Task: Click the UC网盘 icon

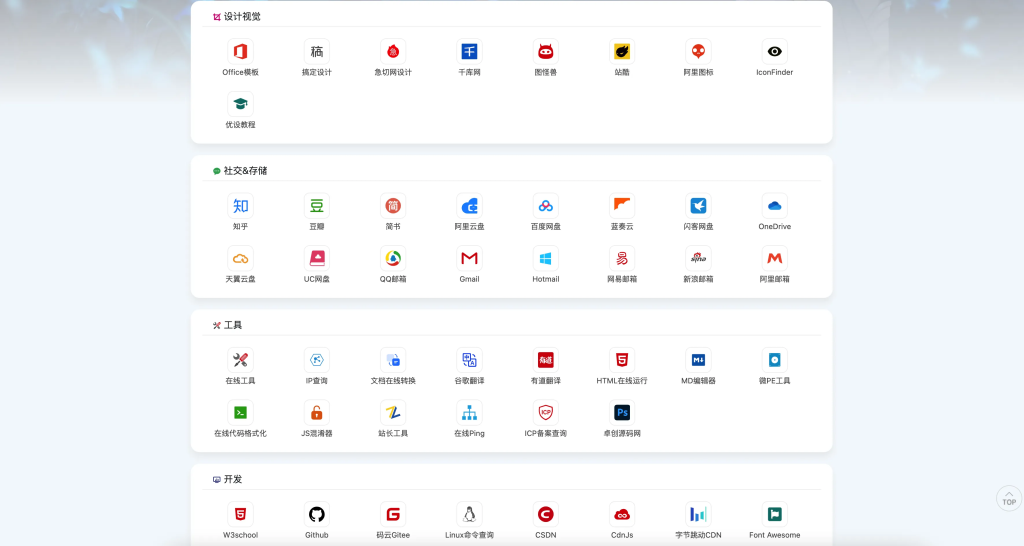Action: point(317,258)
